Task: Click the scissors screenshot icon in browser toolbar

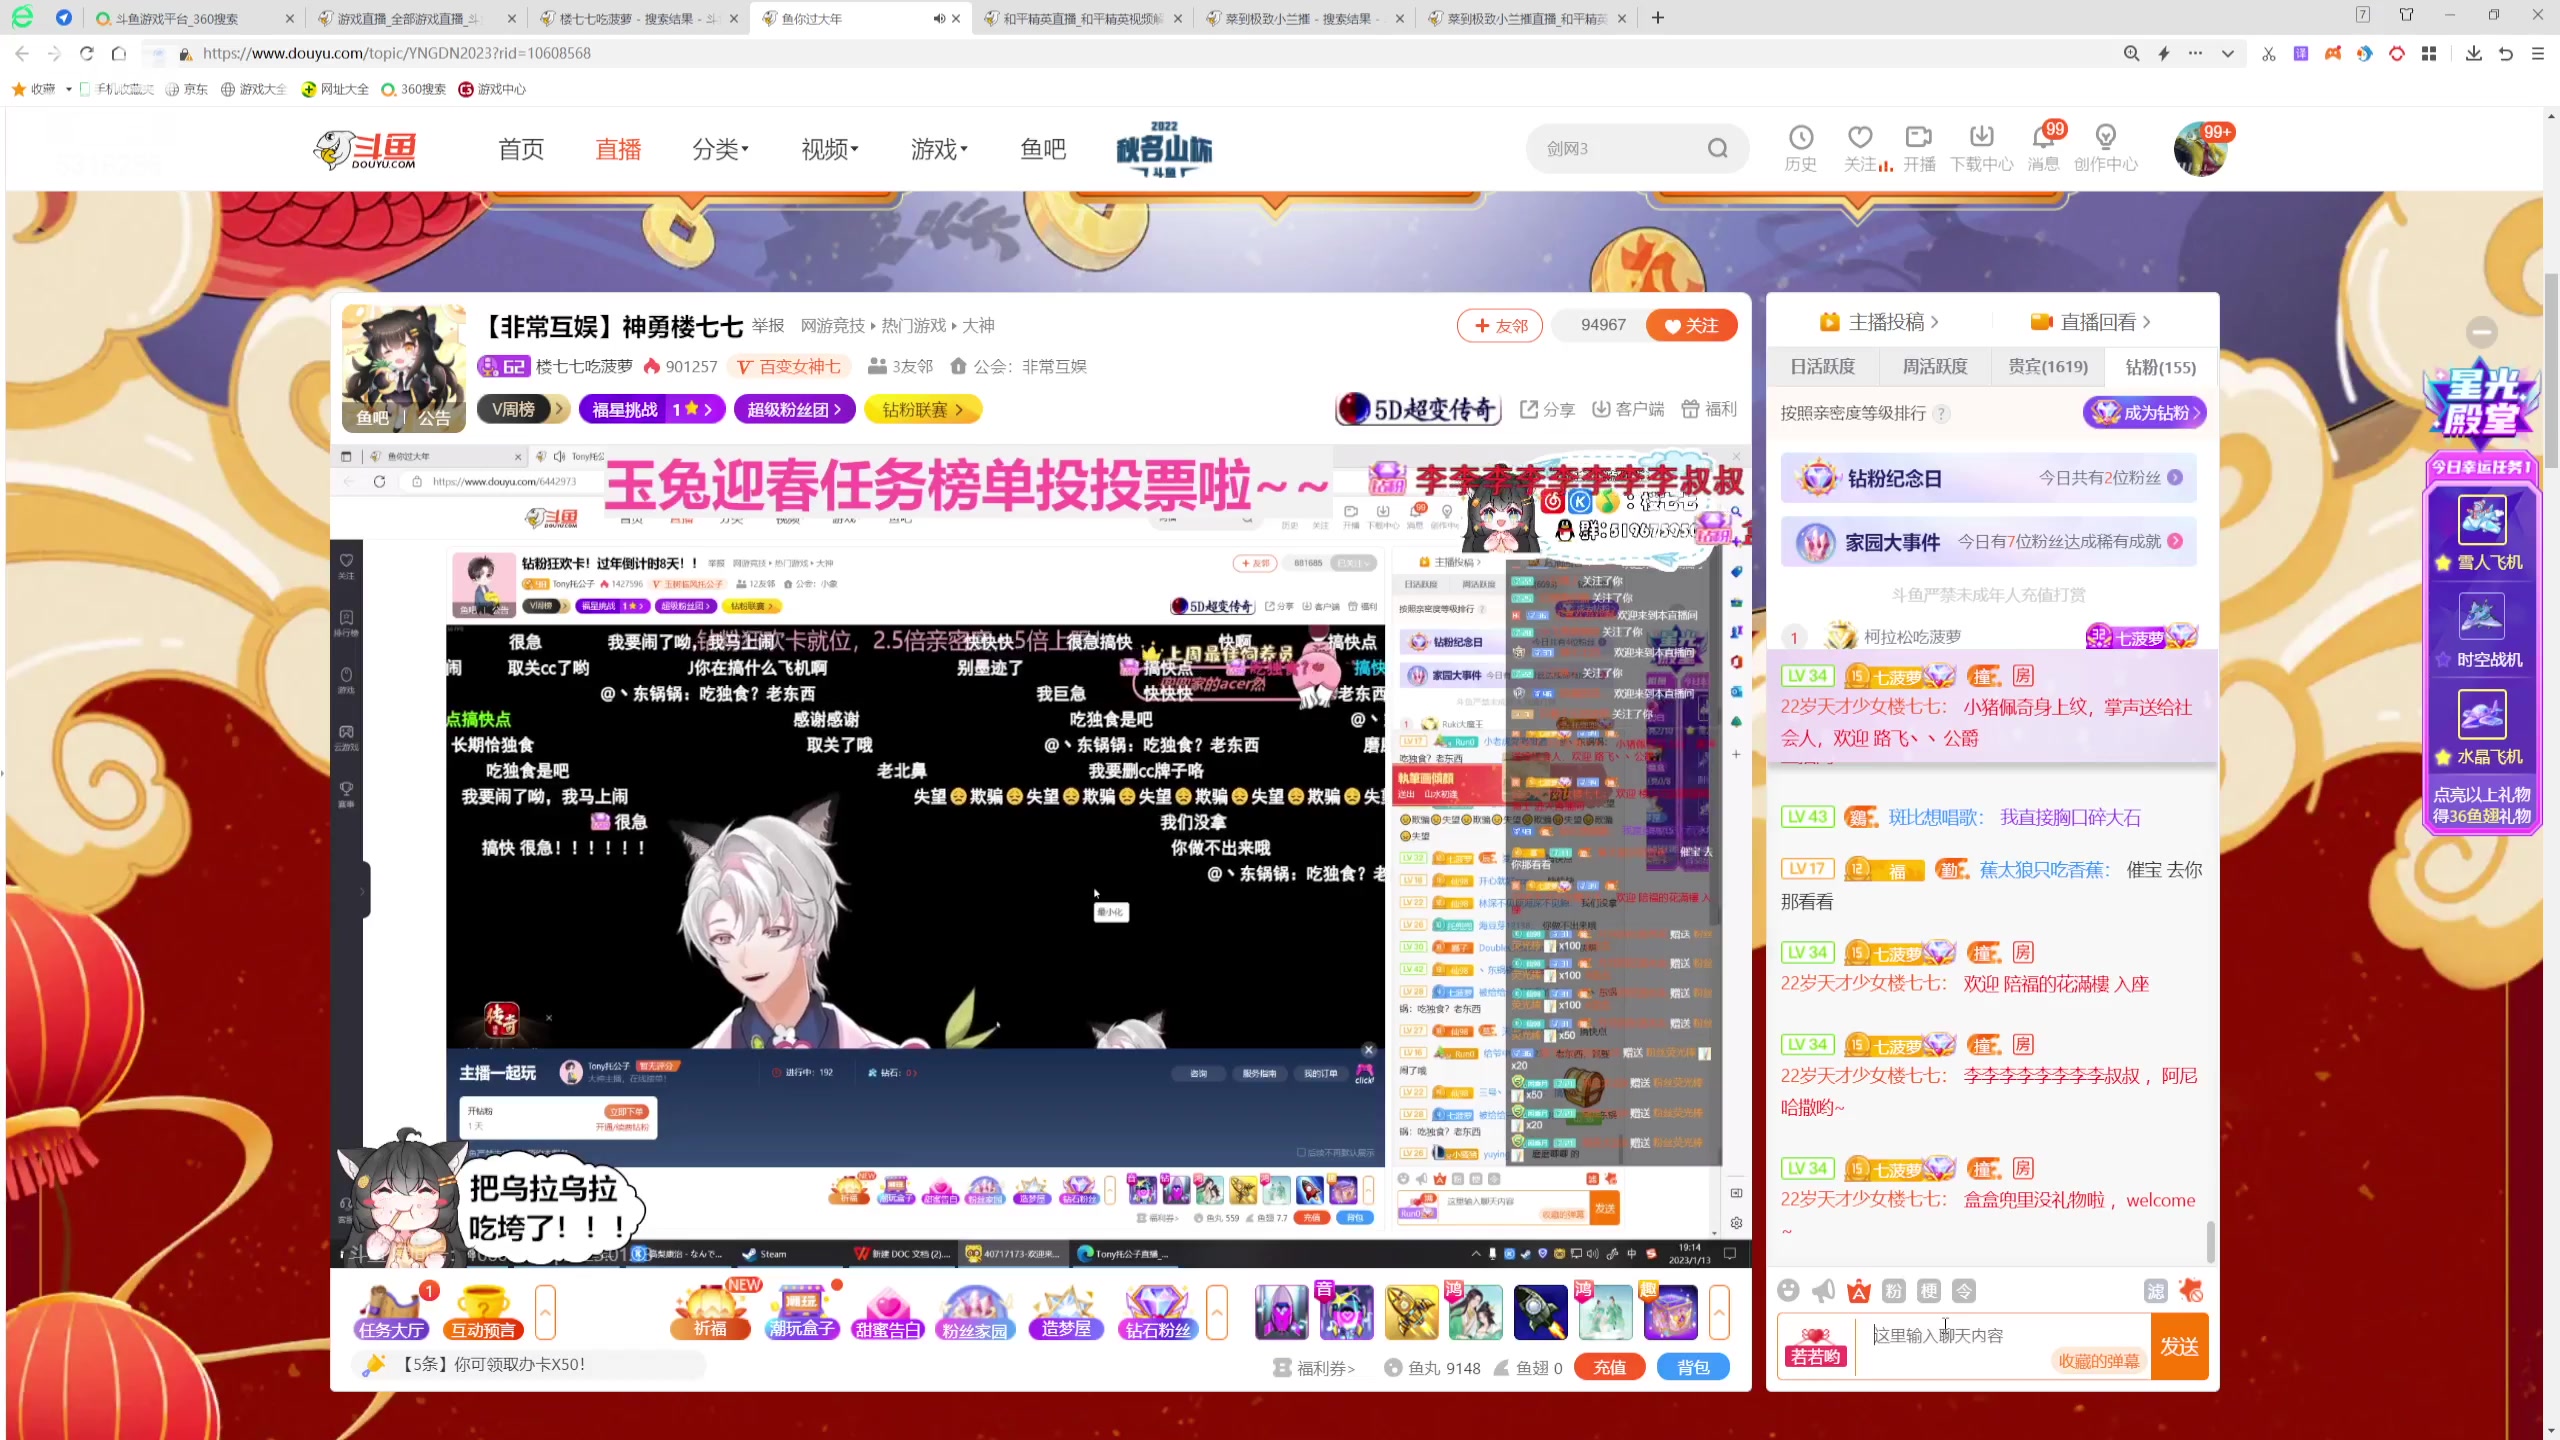Action: click(2268, 53)
